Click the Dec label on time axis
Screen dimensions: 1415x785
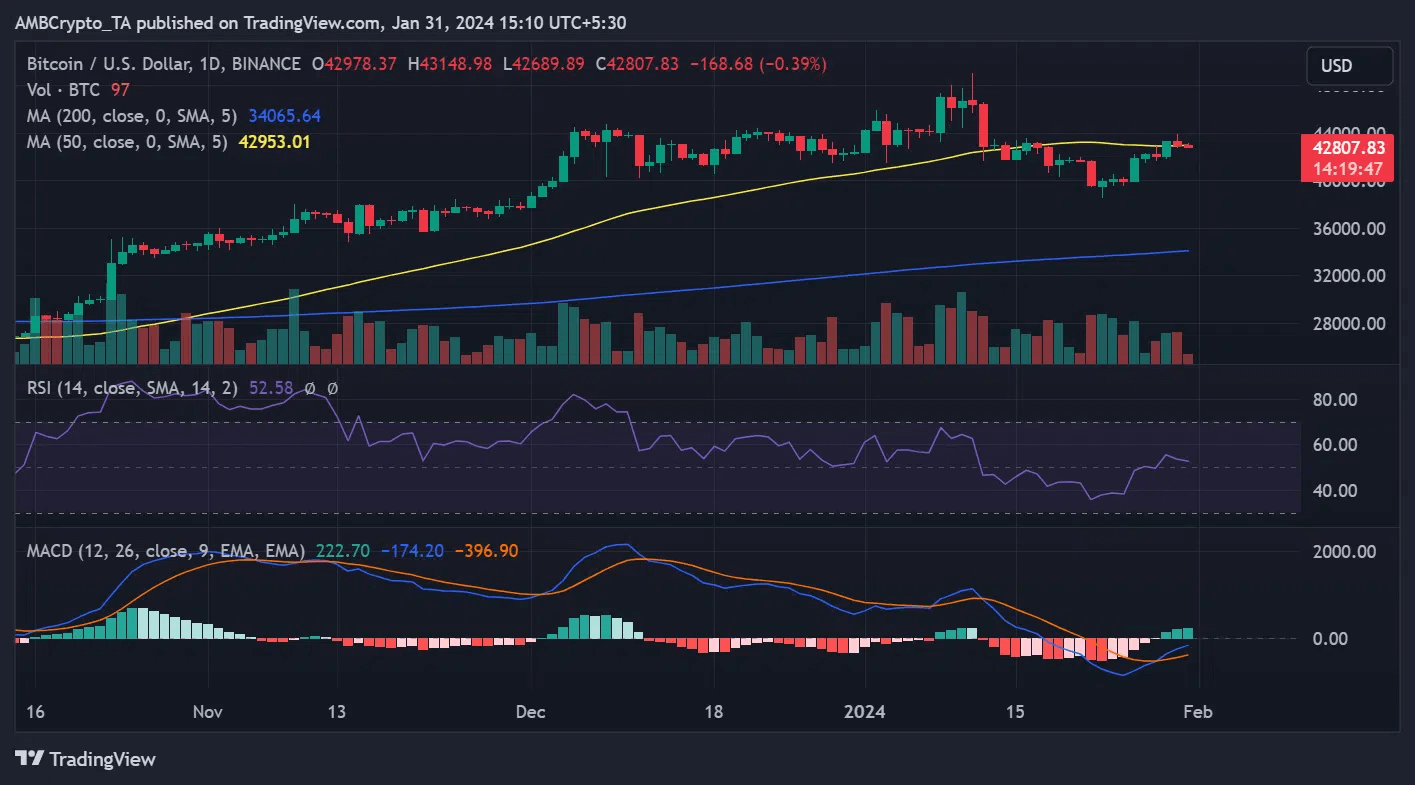tap(531, 712)
